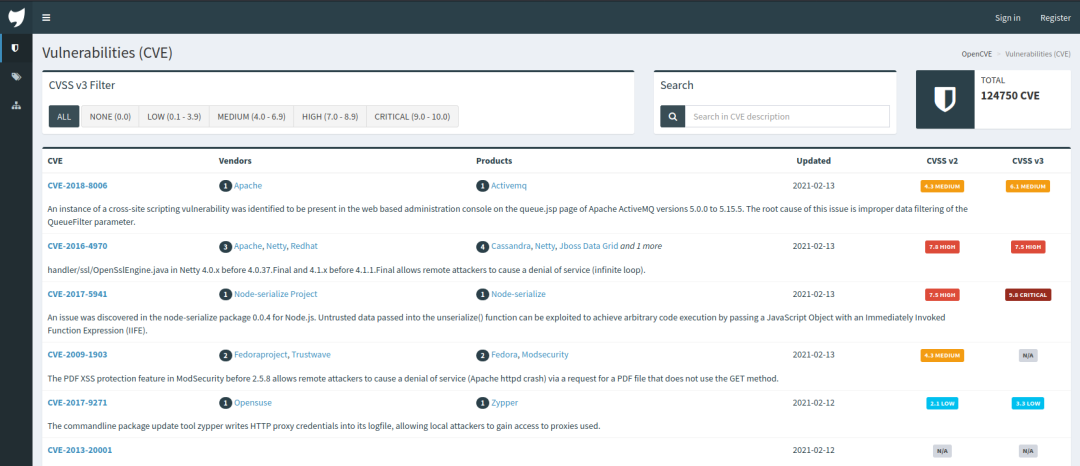Image resolution: width=1080 pixels, height=466 pixels.
Task: Toggle the hamburger sidebar menu
Action: coord(46,18)
